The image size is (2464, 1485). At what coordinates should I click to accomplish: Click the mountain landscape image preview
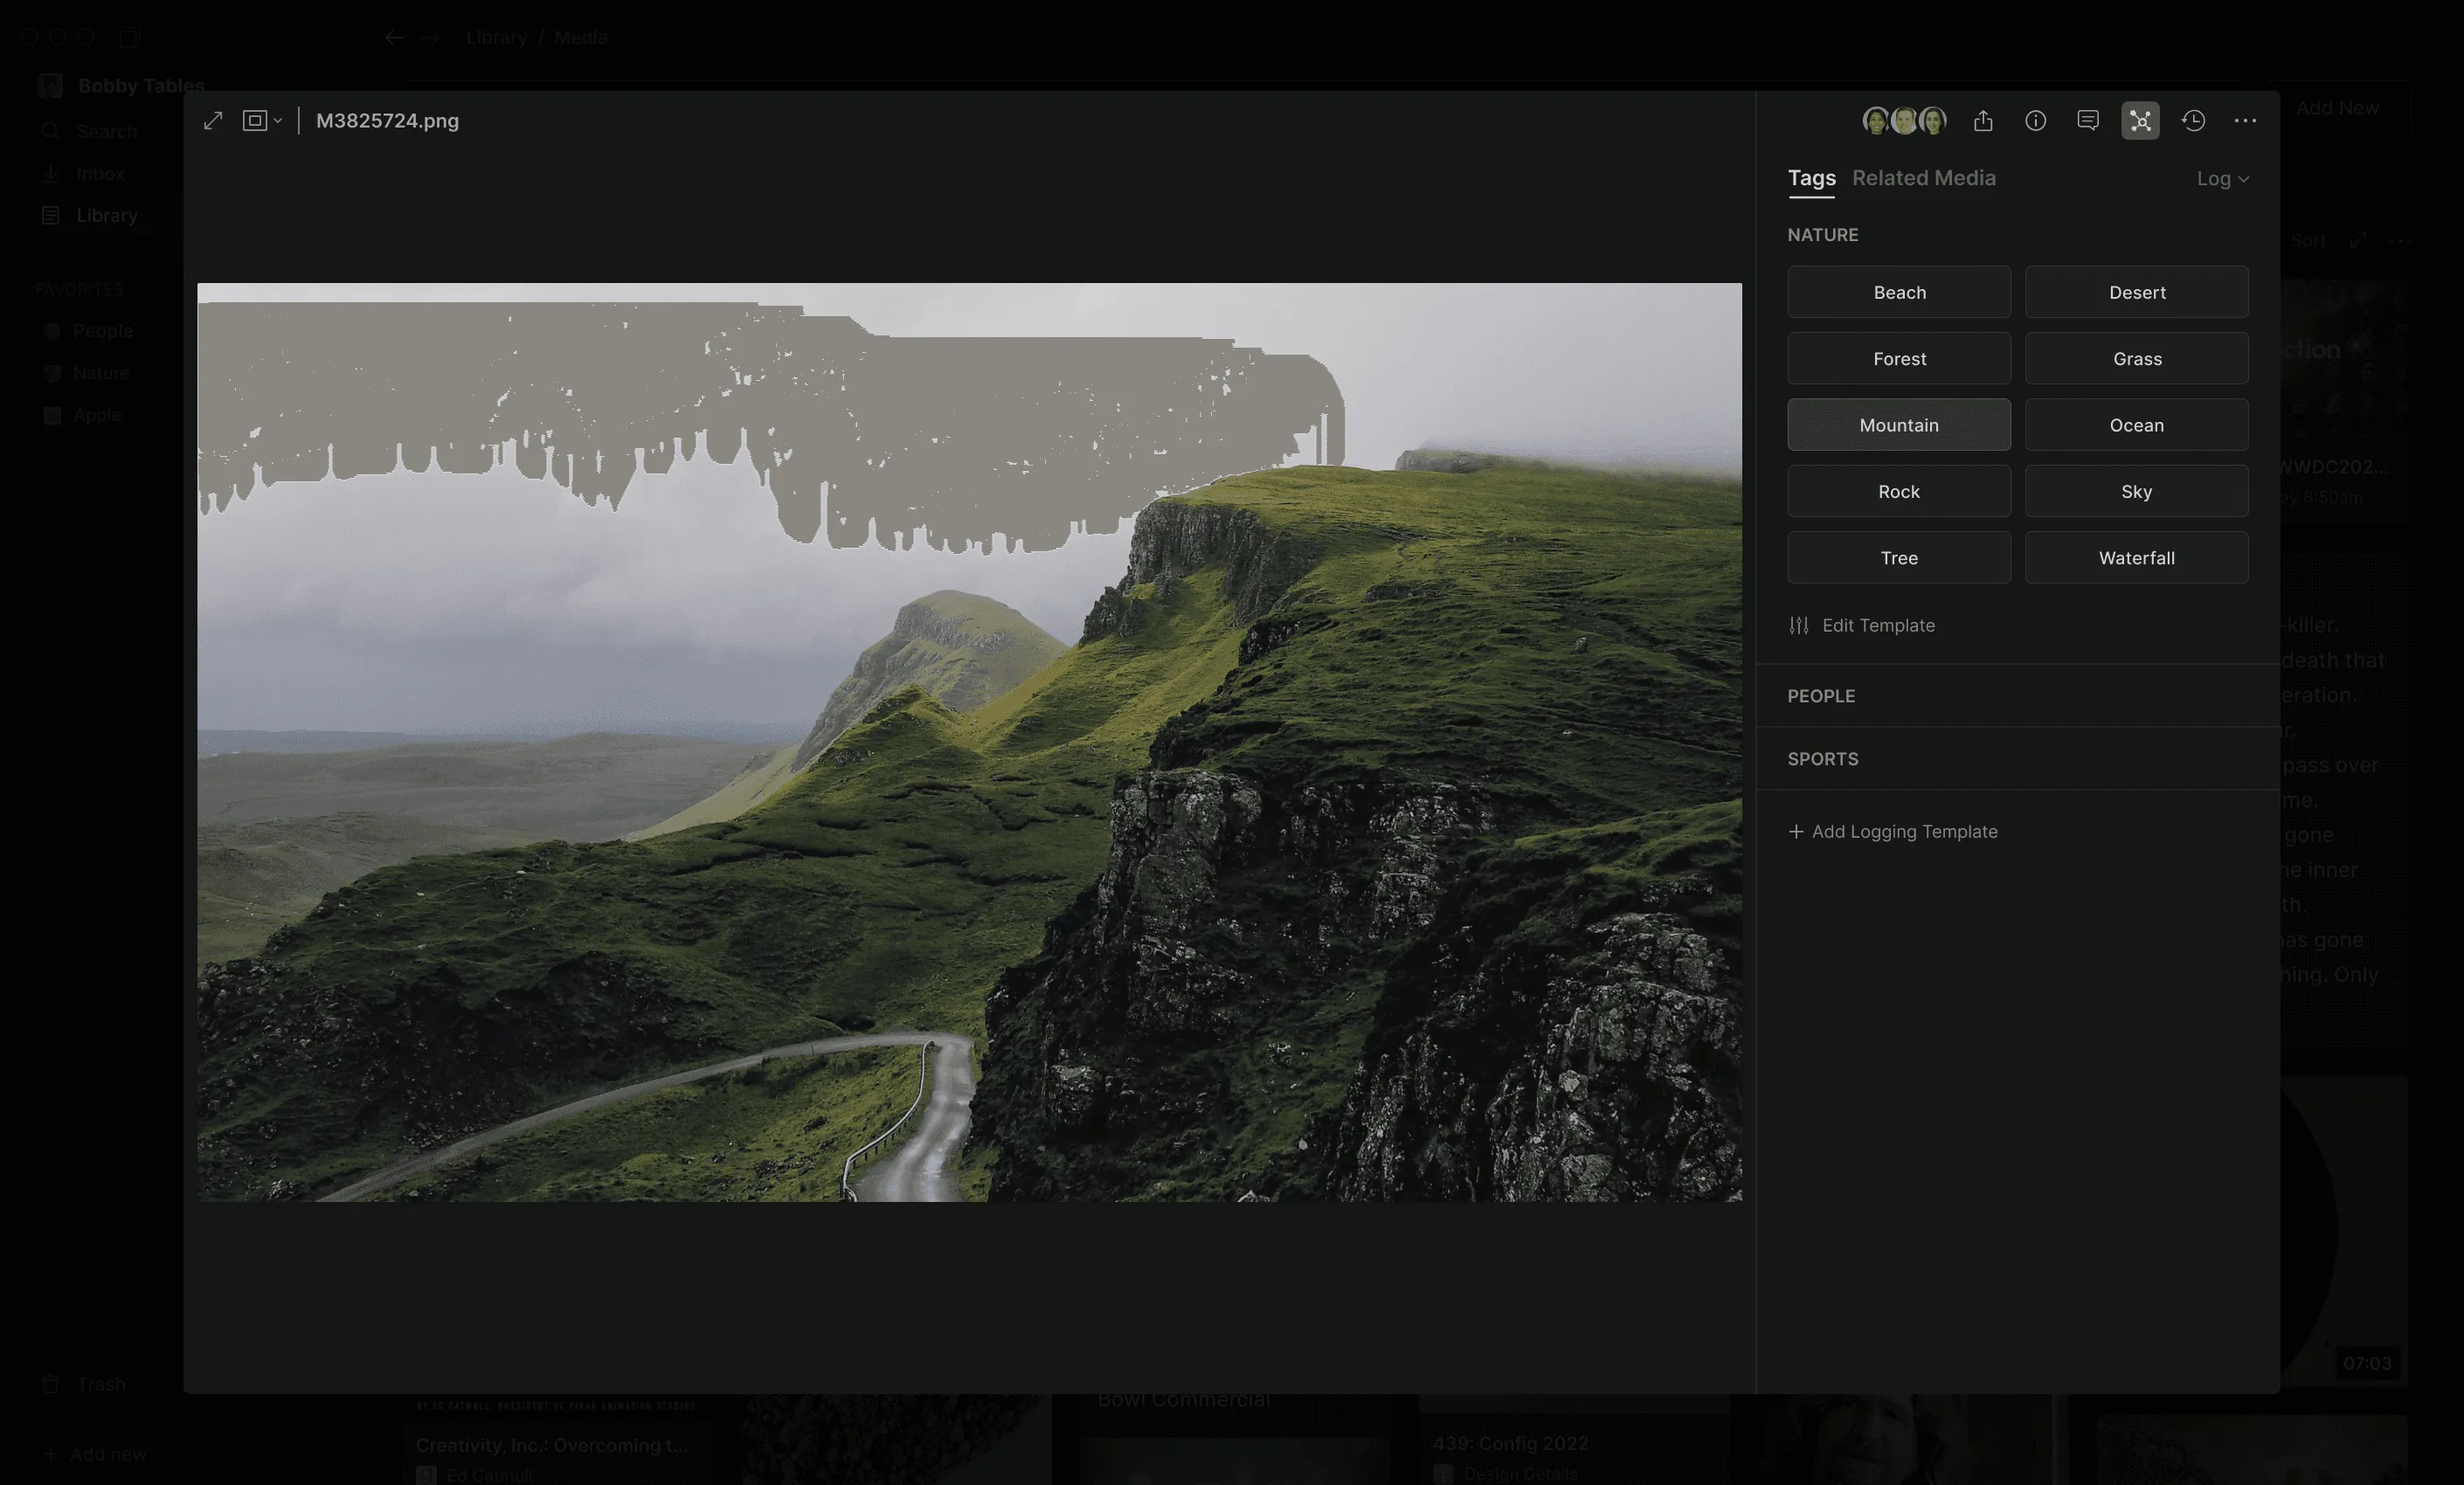point(969,742)
